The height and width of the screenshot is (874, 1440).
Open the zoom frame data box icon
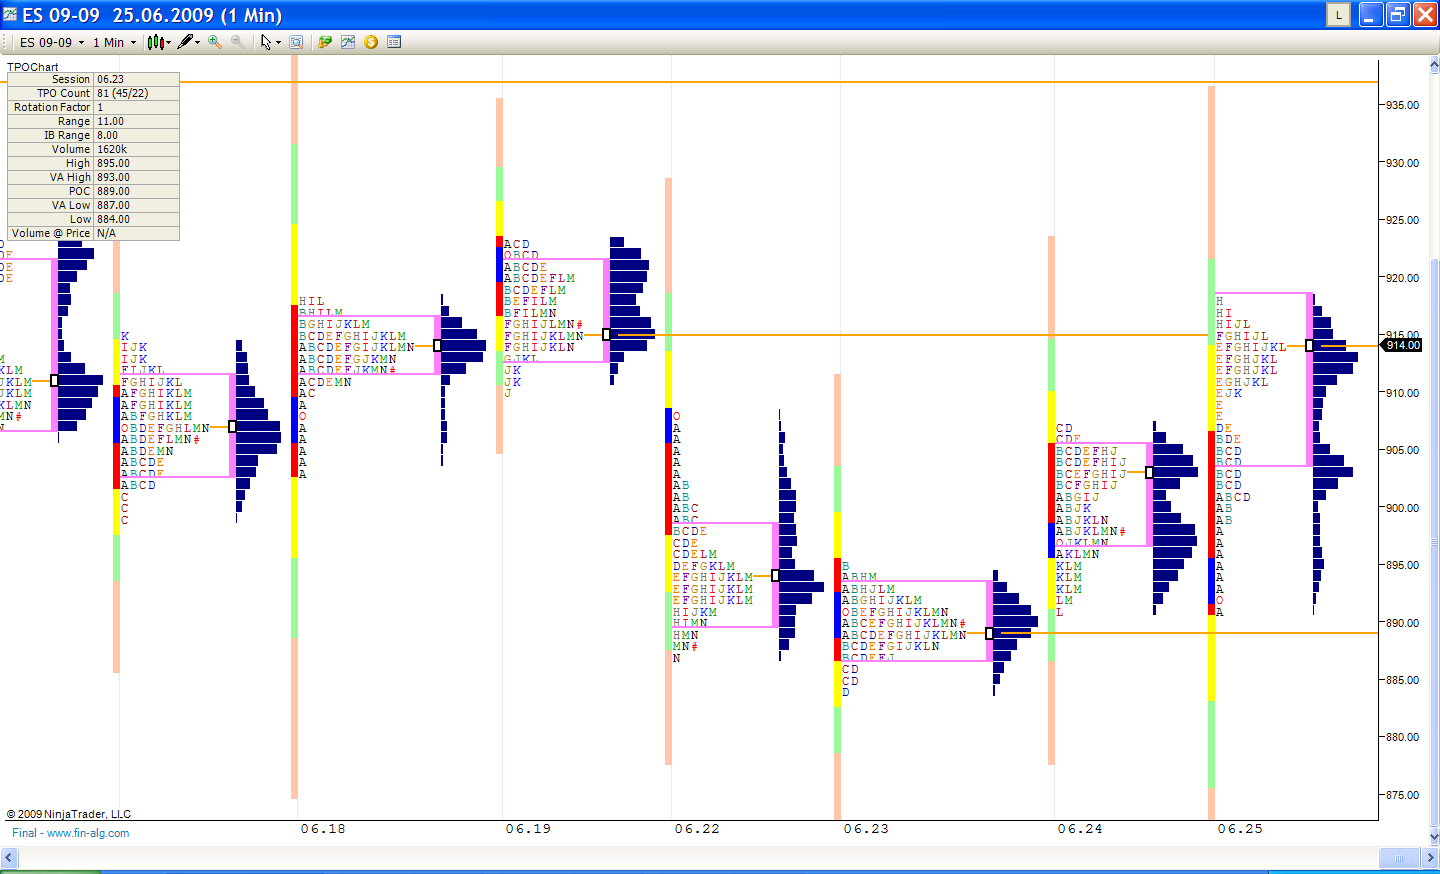(x=296, y=42)
